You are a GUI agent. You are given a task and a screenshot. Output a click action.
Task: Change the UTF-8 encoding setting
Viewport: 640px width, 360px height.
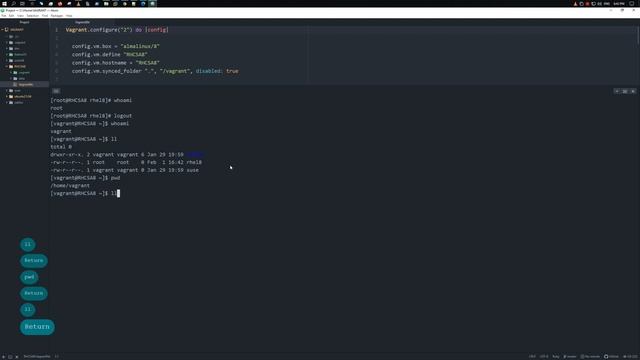tap(544, 357)
